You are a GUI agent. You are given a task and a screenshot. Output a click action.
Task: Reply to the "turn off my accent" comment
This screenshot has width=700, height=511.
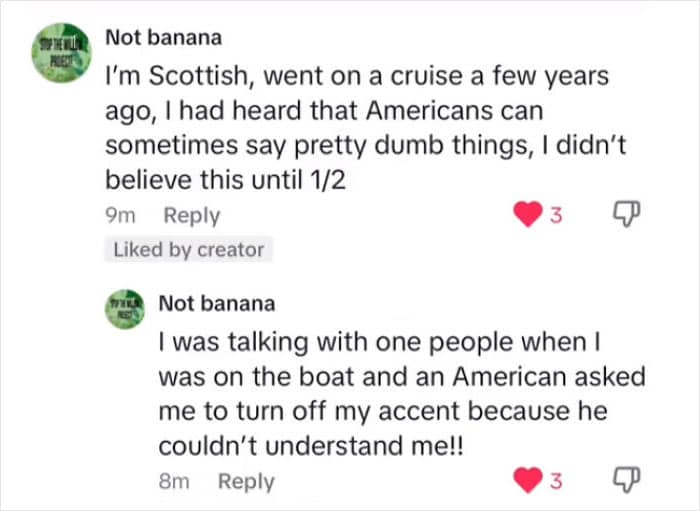[246, 481]
